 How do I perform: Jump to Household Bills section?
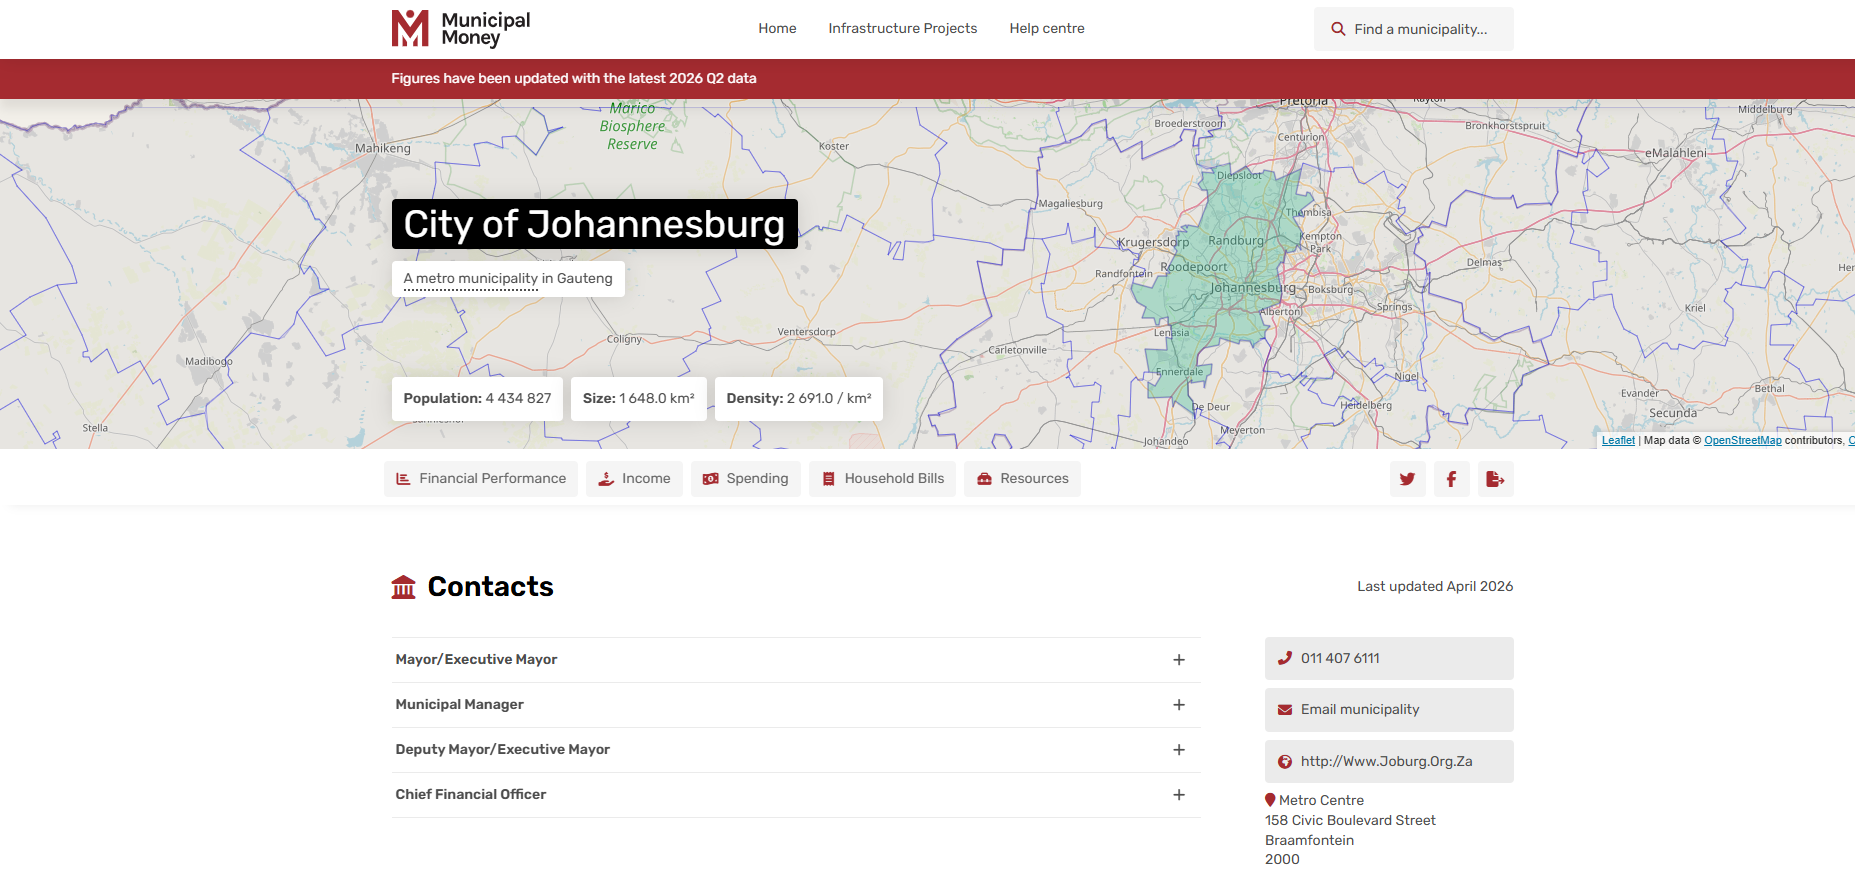pyautogui.click(x=883, y=479)
